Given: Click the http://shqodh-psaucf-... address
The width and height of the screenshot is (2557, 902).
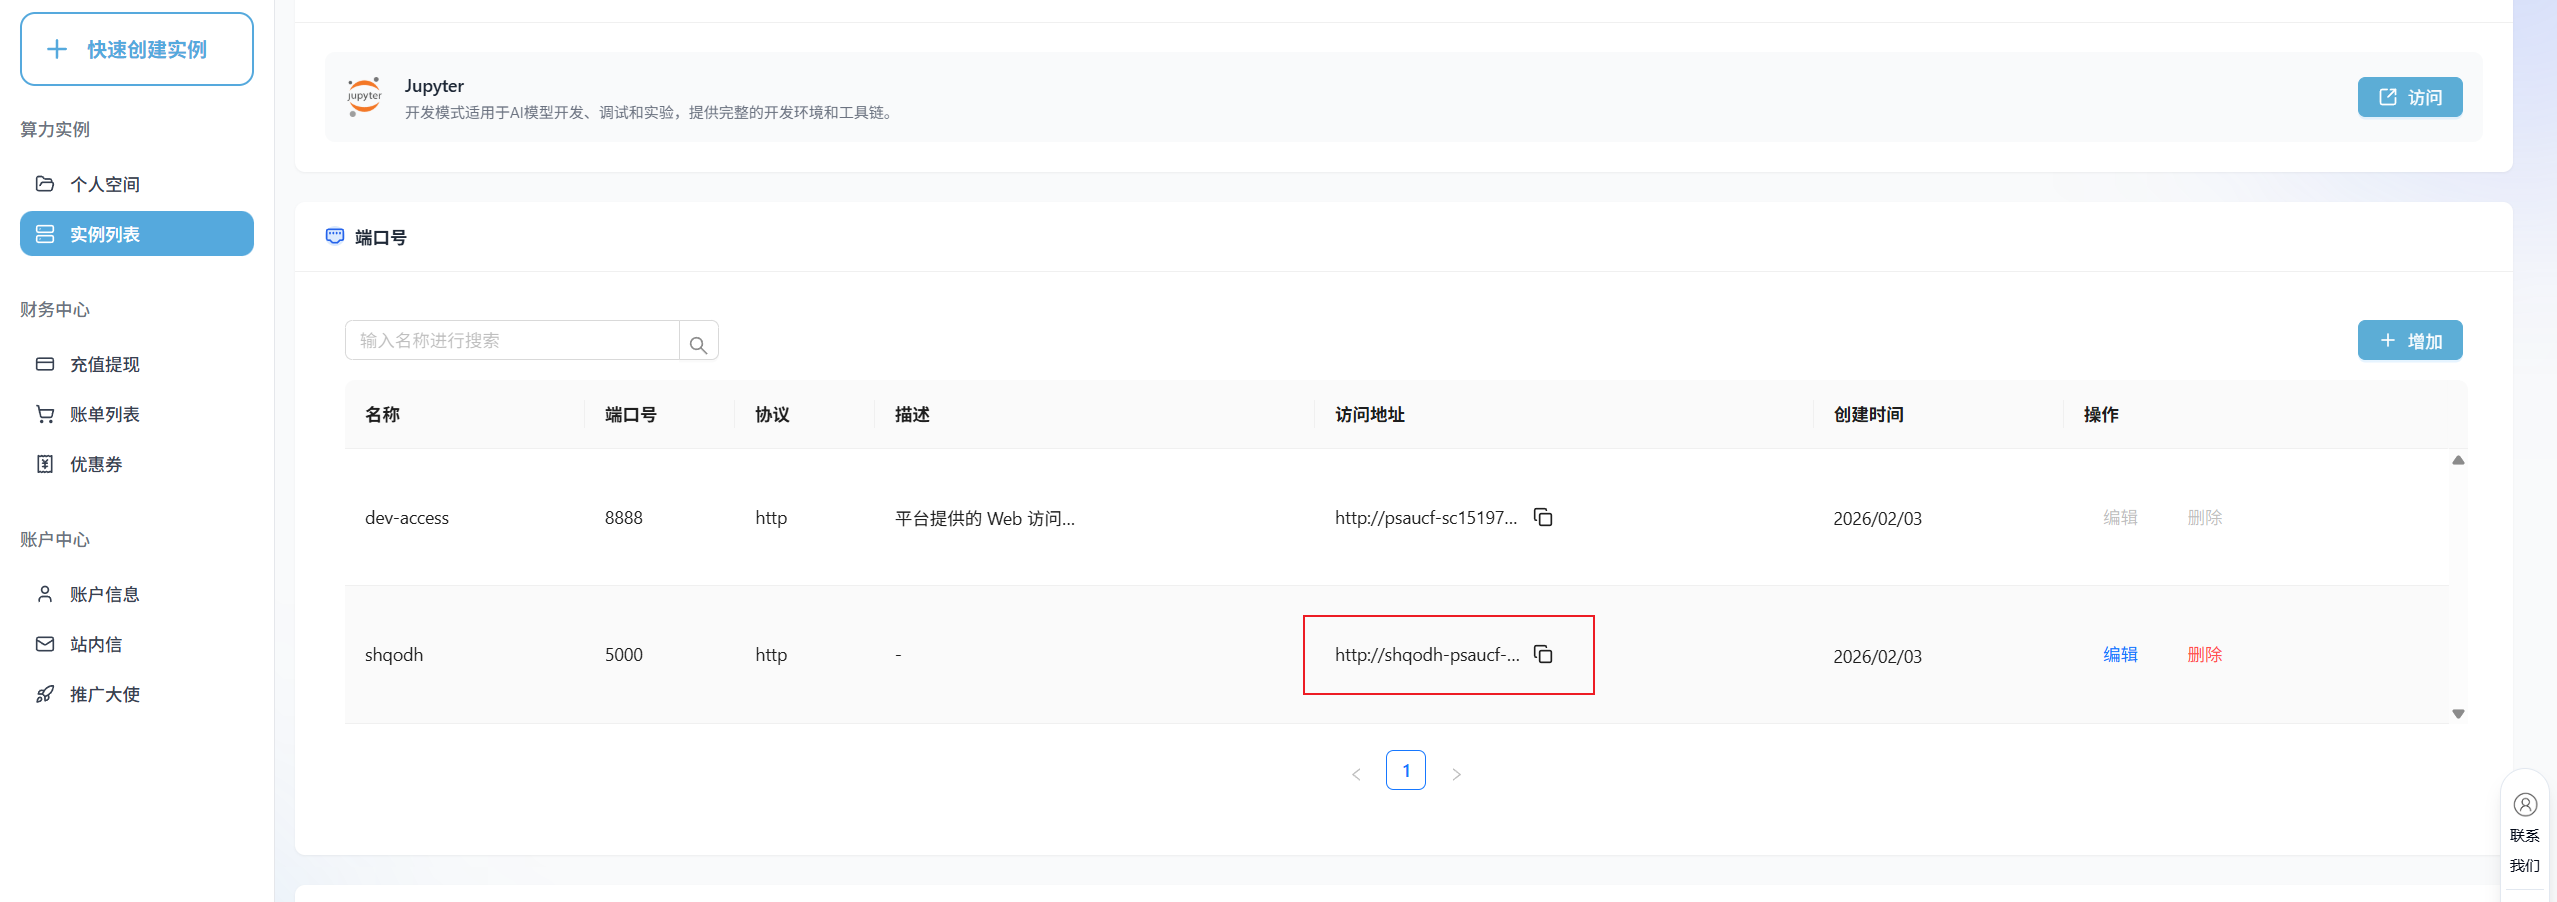Looking at the screenshot, I should pos(1427,655).
